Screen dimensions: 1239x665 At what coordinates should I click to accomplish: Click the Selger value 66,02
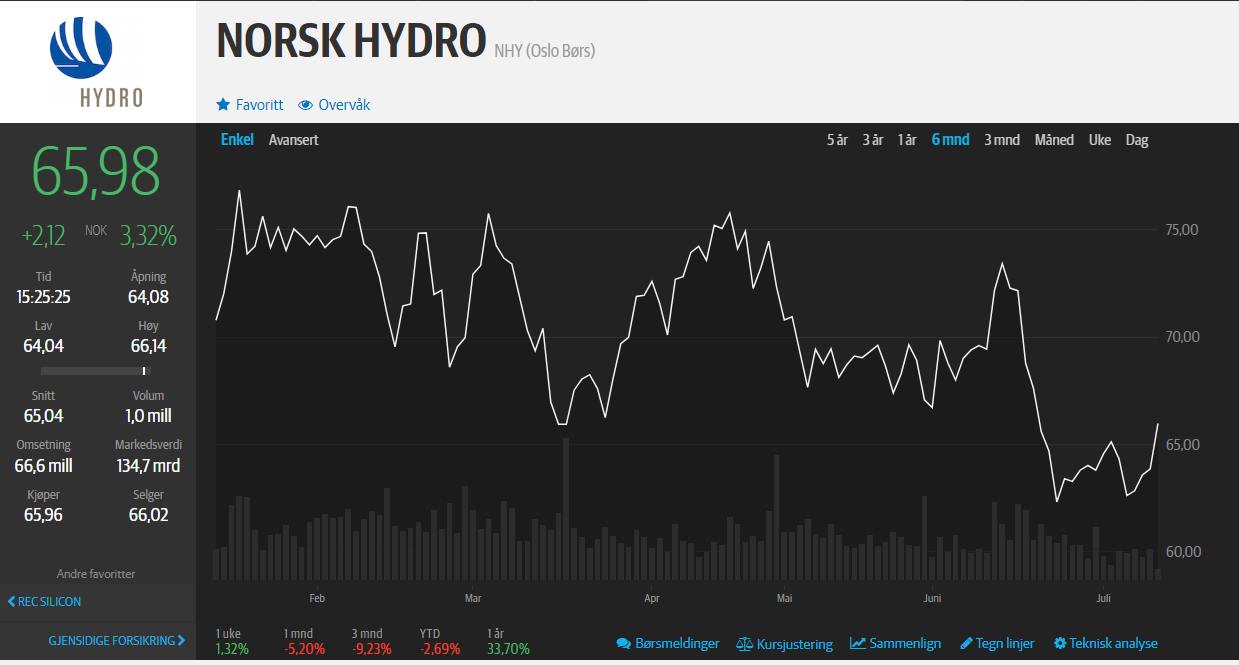pos(148,515)
